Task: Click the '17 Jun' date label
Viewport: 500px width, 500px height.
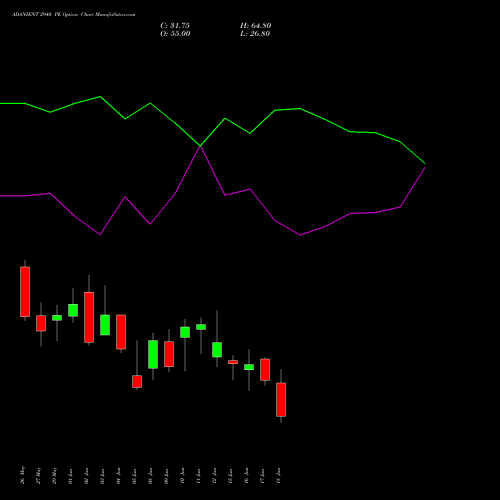Action: [263, 476]
